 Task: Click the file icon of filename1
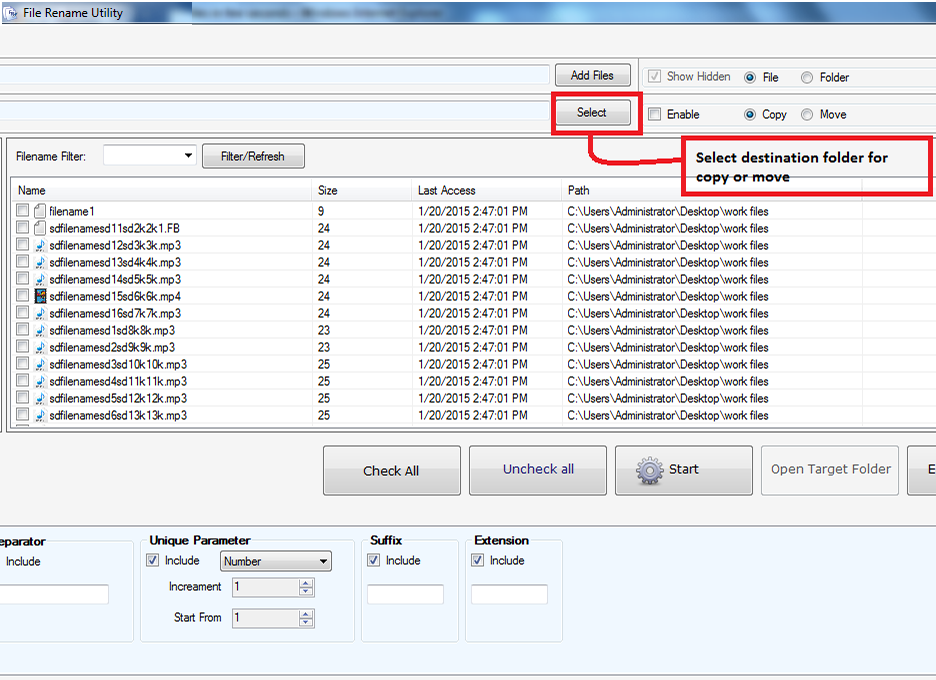coord(40,211)
